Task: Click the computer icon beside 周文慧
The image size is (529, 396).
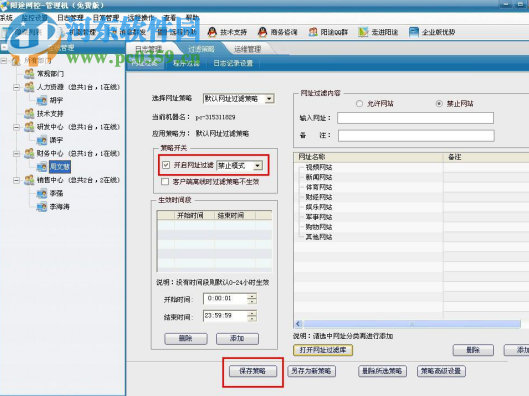Action: click(42, 167)
